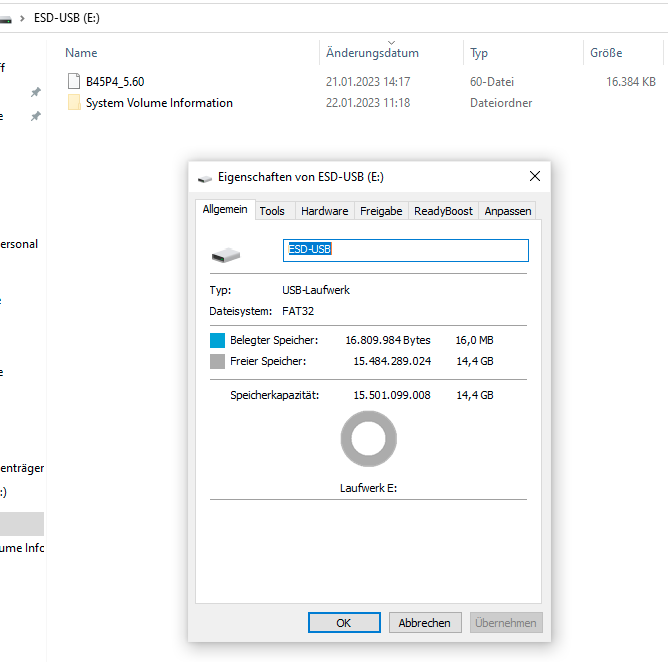
Task: Click the sidebar item ending in 'enträger'
Action: click(22, 468)
